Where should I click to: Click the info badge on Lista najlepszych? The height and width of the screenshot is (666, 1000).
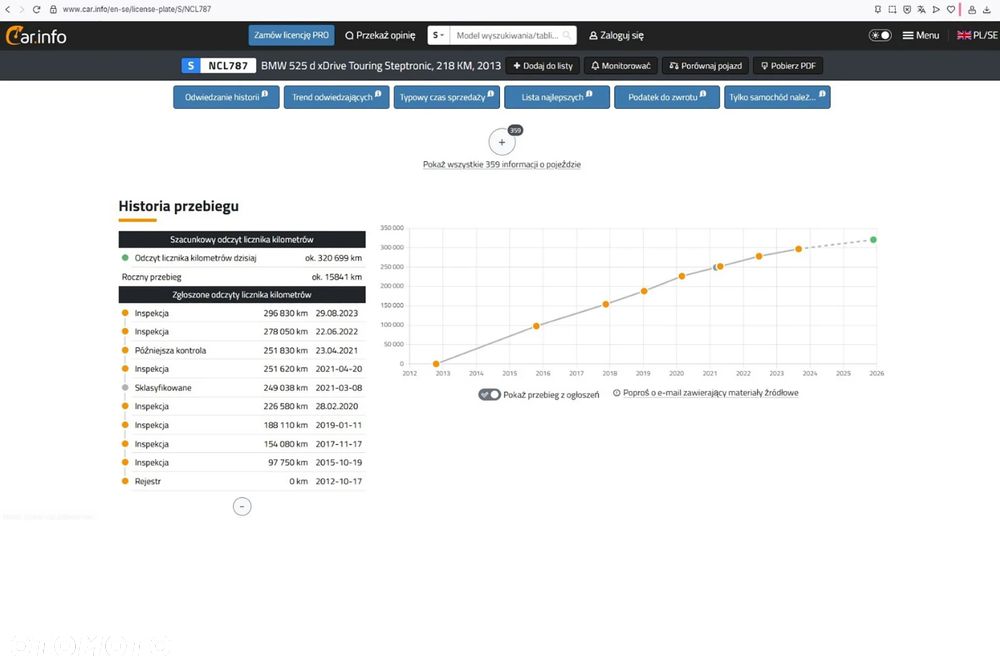[589, 94]
